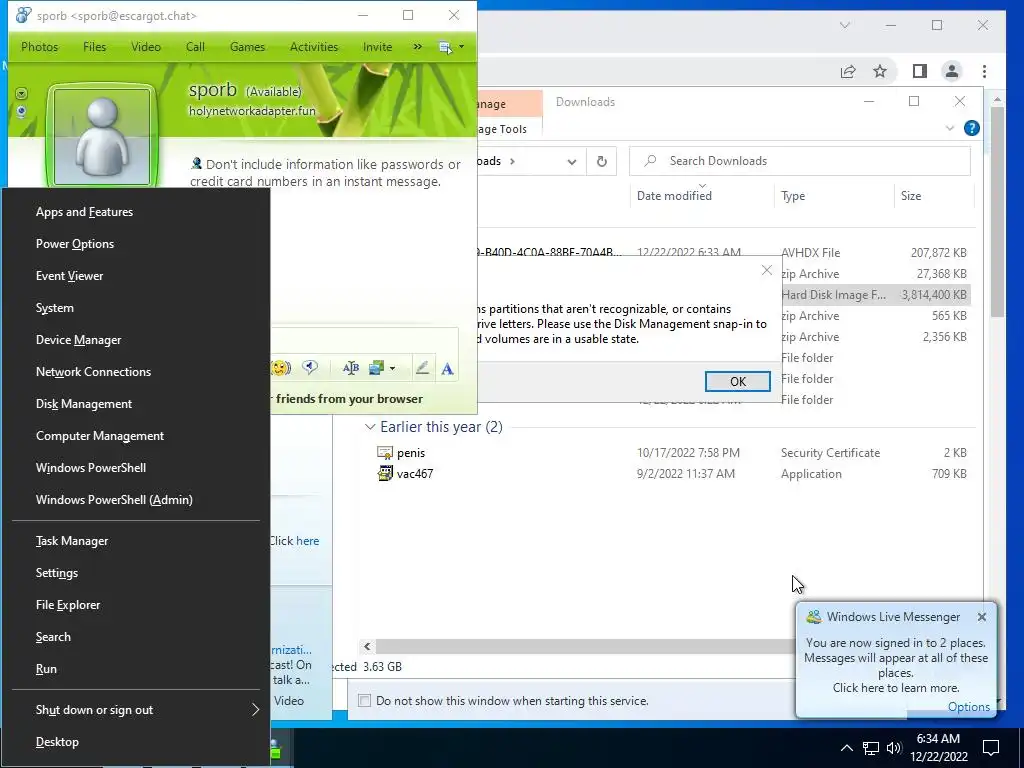
Task: Toggle the browser side panel icon
Action: 920,71
